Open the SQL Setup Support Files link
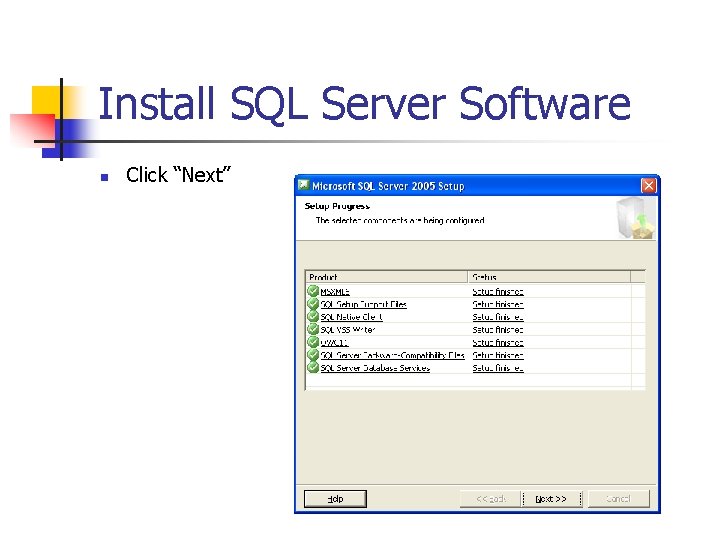The image size is (720, 540). [363, 304]
